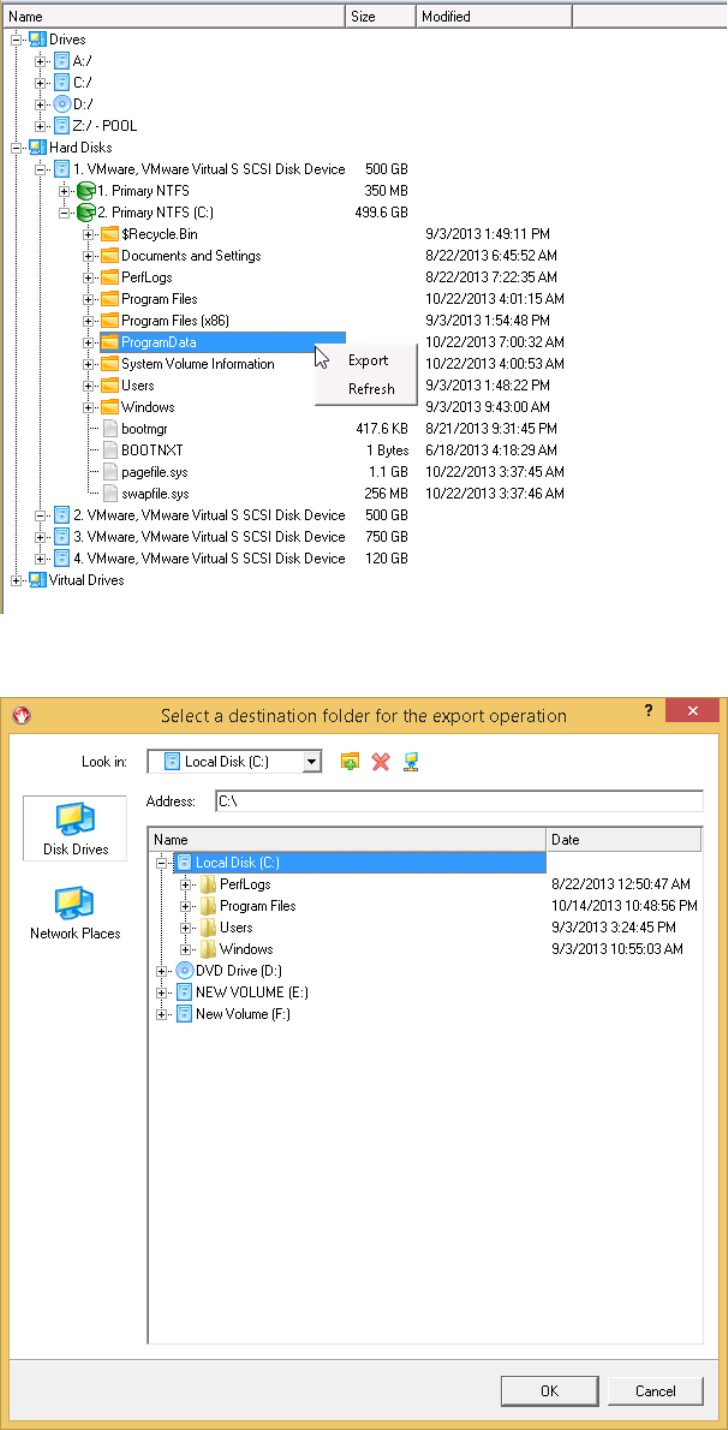Expand the Program Files folder in export dialog

pos(186,906)
